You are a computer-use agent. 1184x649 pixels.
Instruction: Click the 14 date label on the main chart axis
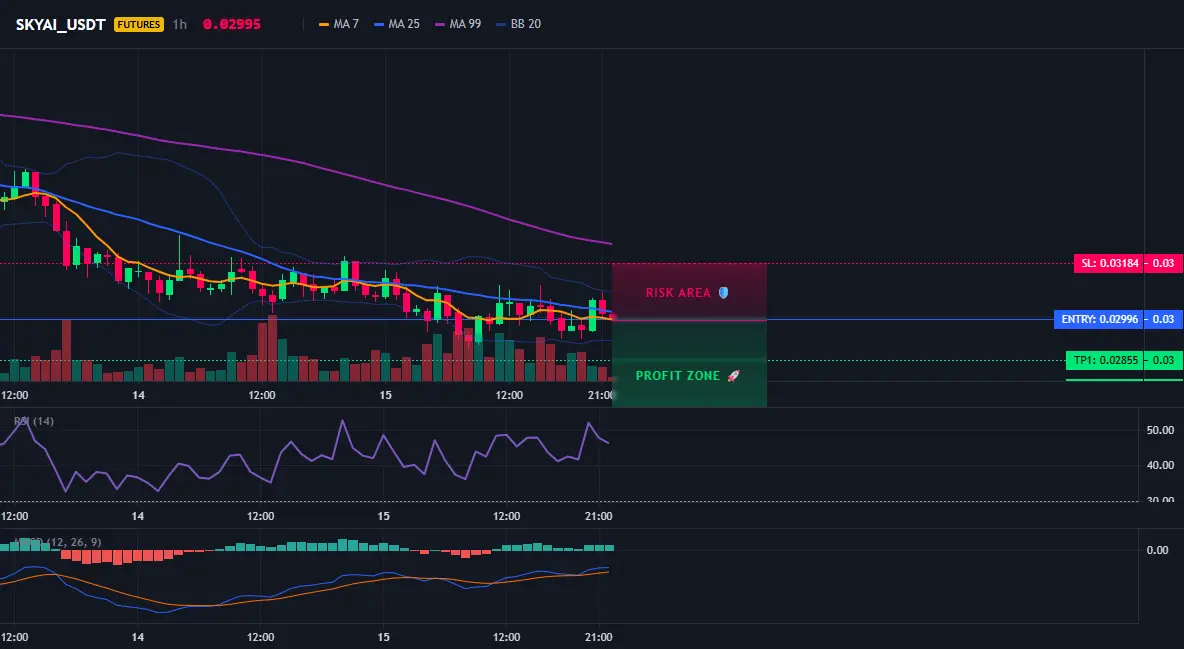point(138,395)
